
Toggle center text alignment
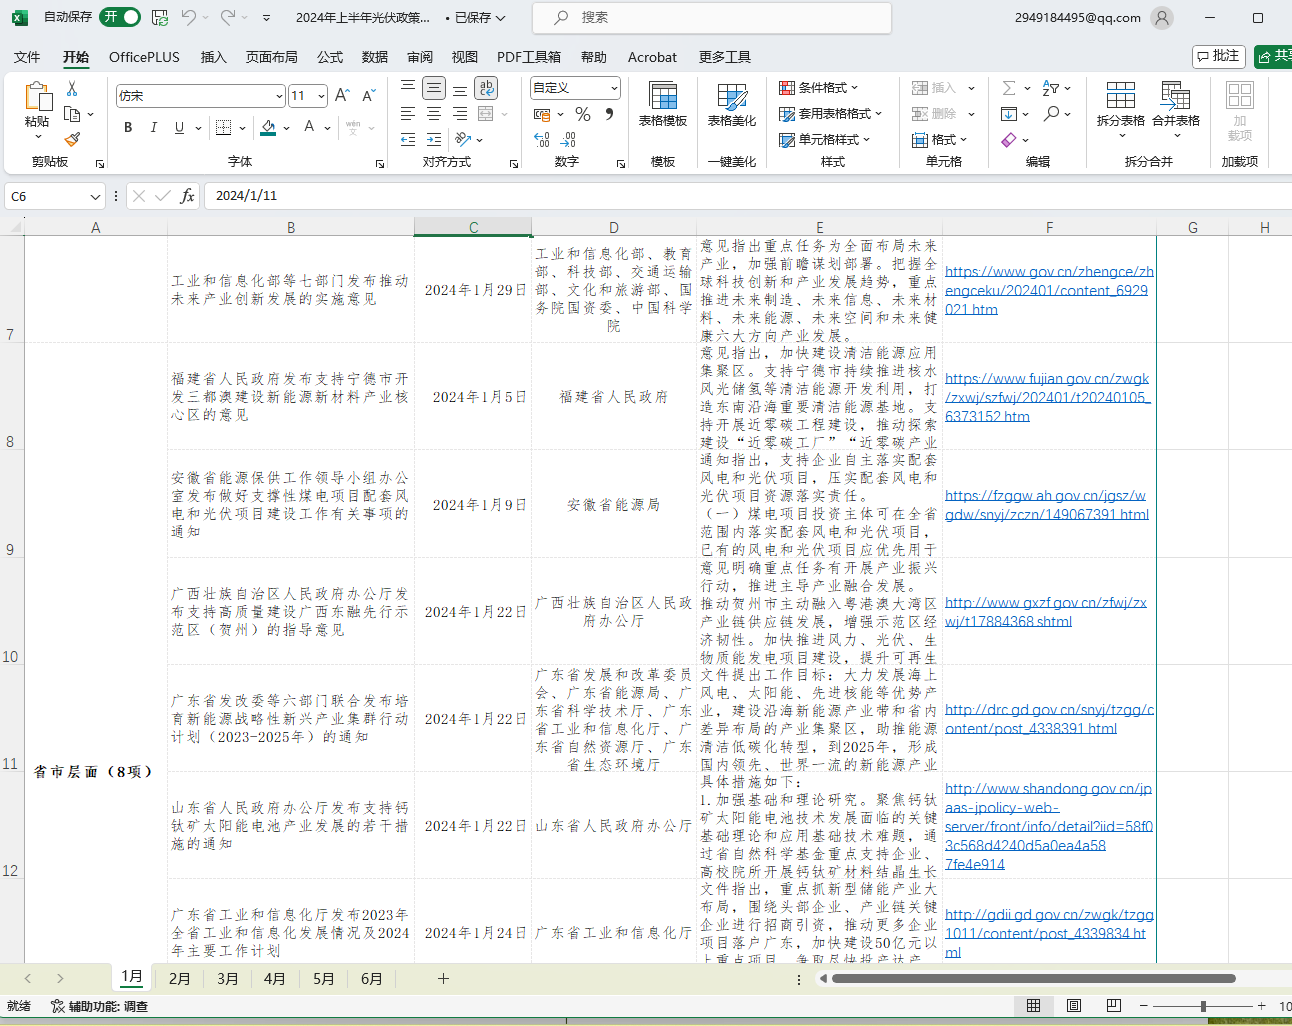tap(434, 114)
